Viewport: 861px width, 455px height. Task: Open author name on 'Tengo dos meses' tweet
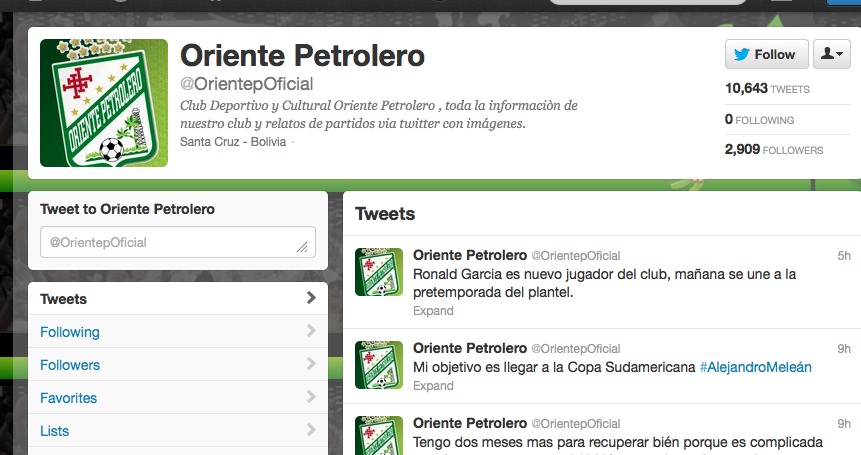[470, 423]
